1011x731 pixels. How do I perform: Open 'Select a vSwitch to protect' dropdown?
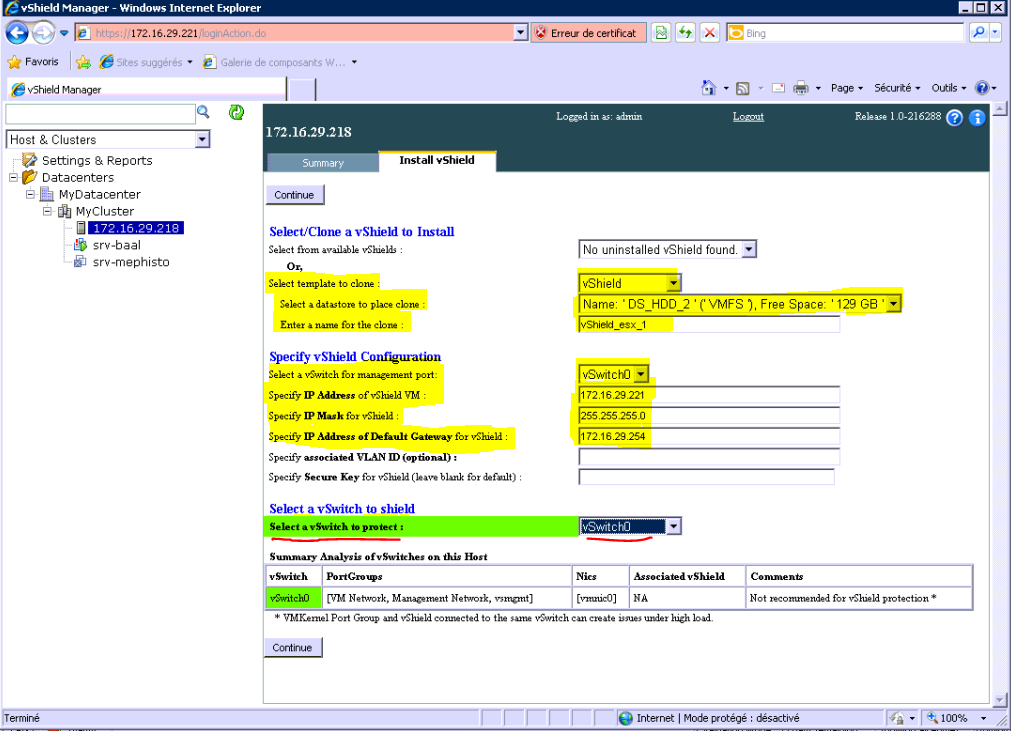674,526
